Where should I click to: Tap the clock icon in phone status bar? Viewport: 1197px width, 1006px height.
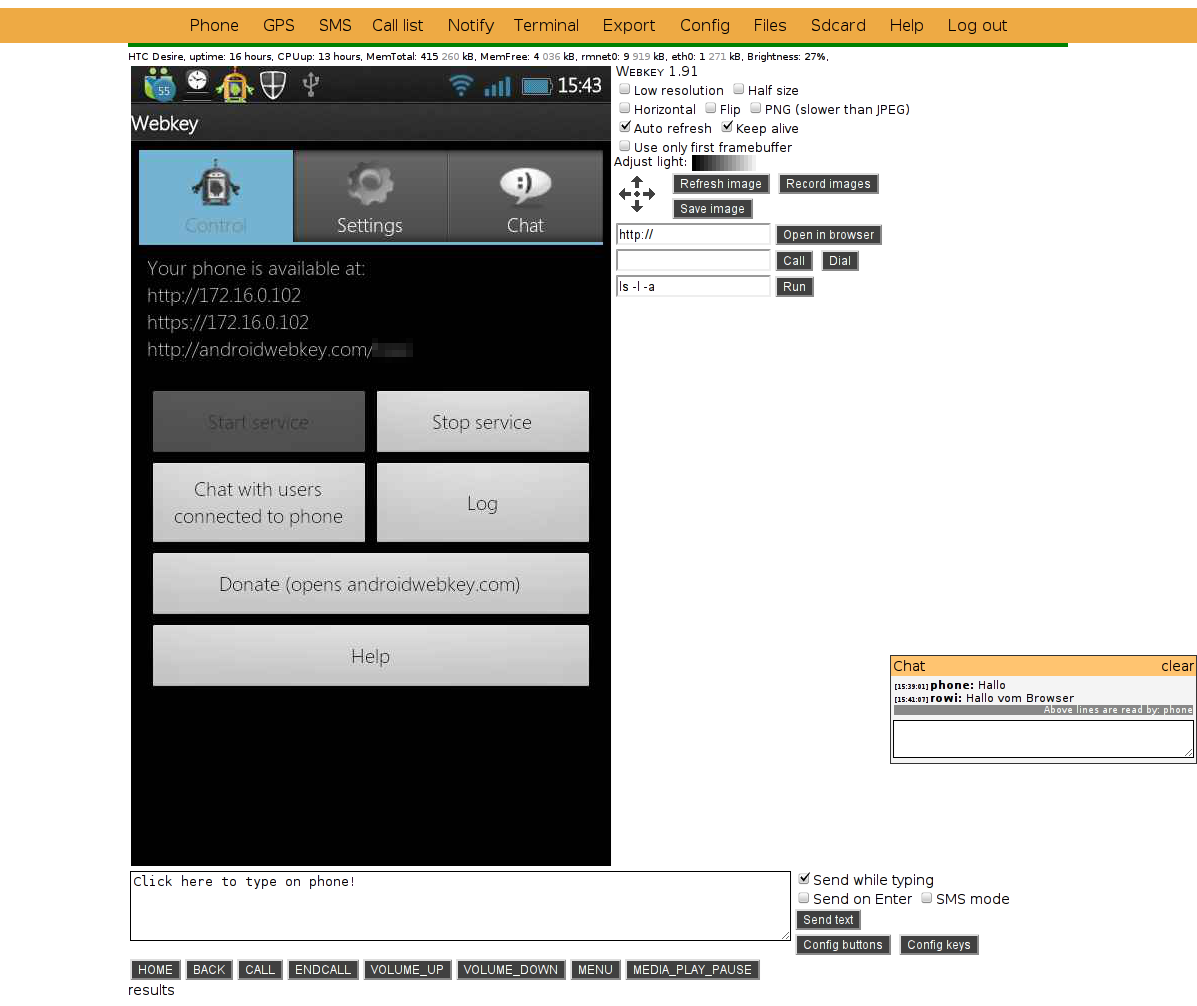coord(198,84)
